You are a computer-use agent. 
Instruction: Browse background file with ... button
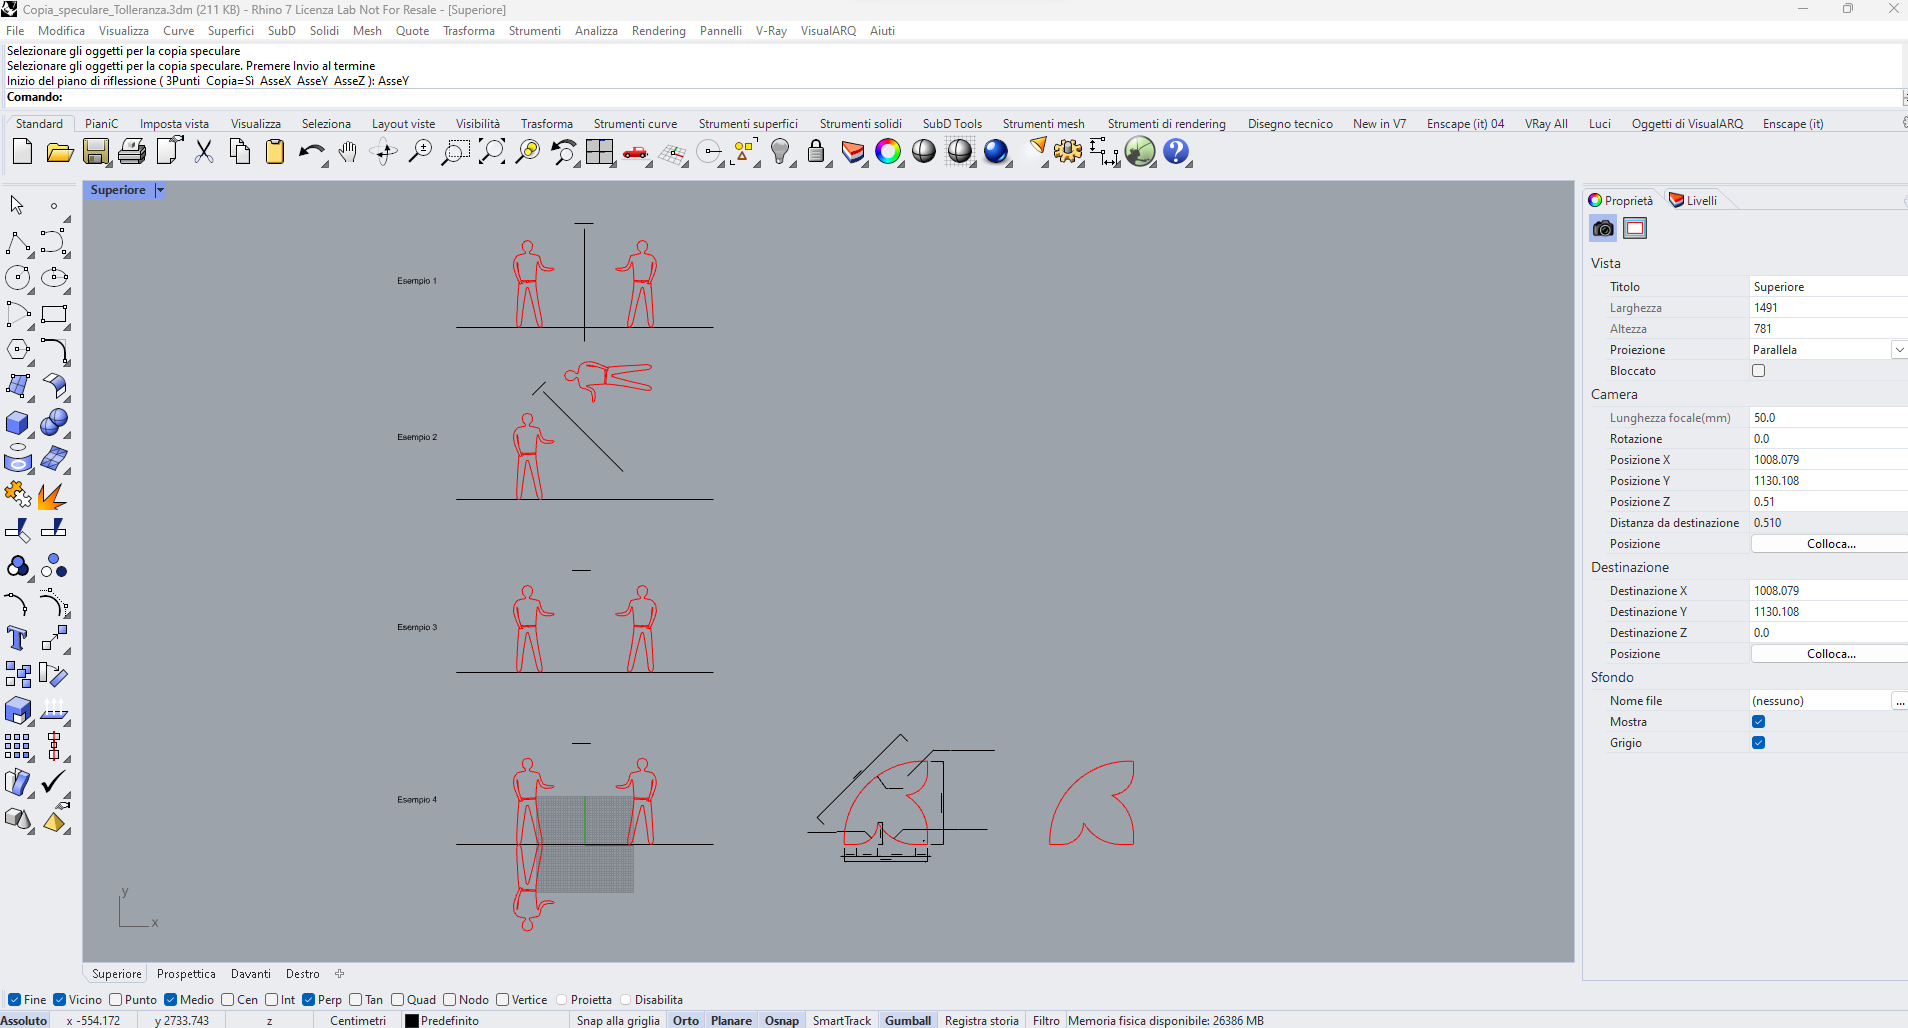click(1900, 701)
